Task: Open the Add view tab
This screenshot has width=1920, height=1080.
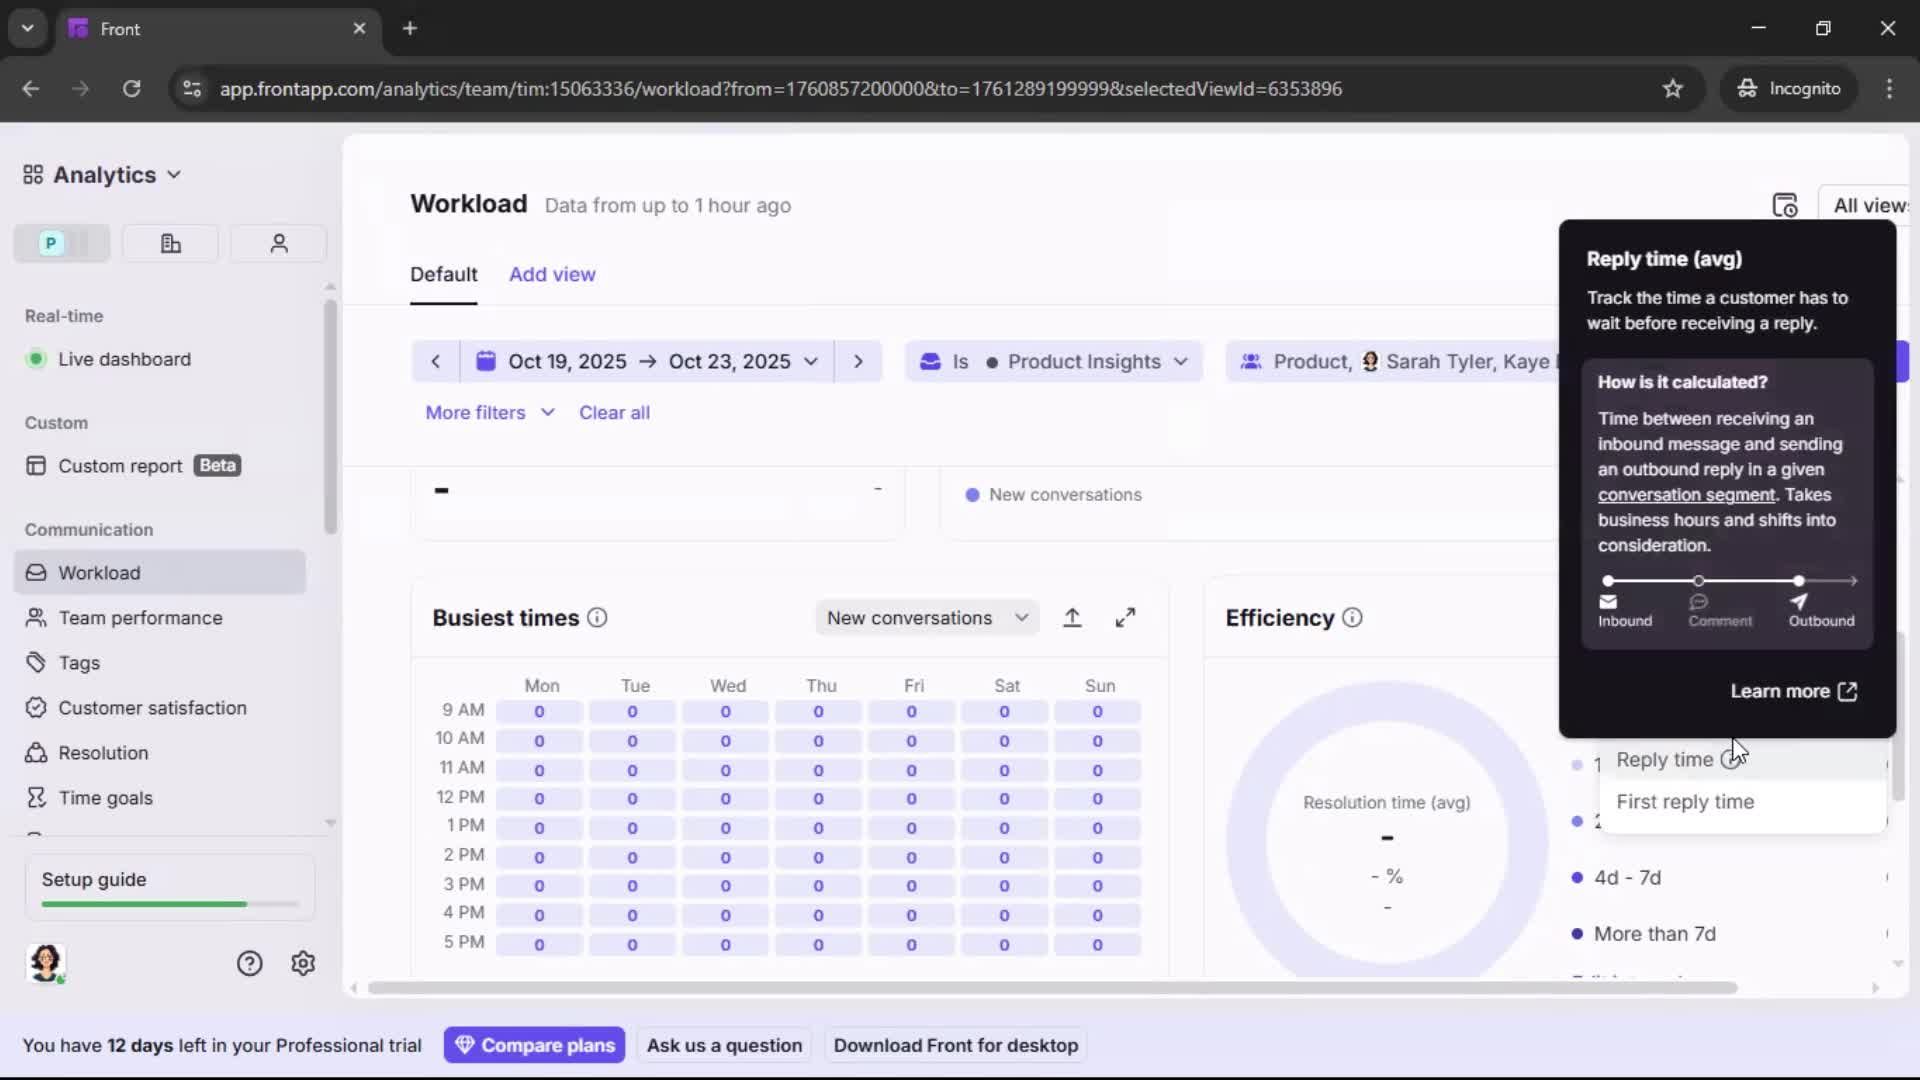Action: 552,274
